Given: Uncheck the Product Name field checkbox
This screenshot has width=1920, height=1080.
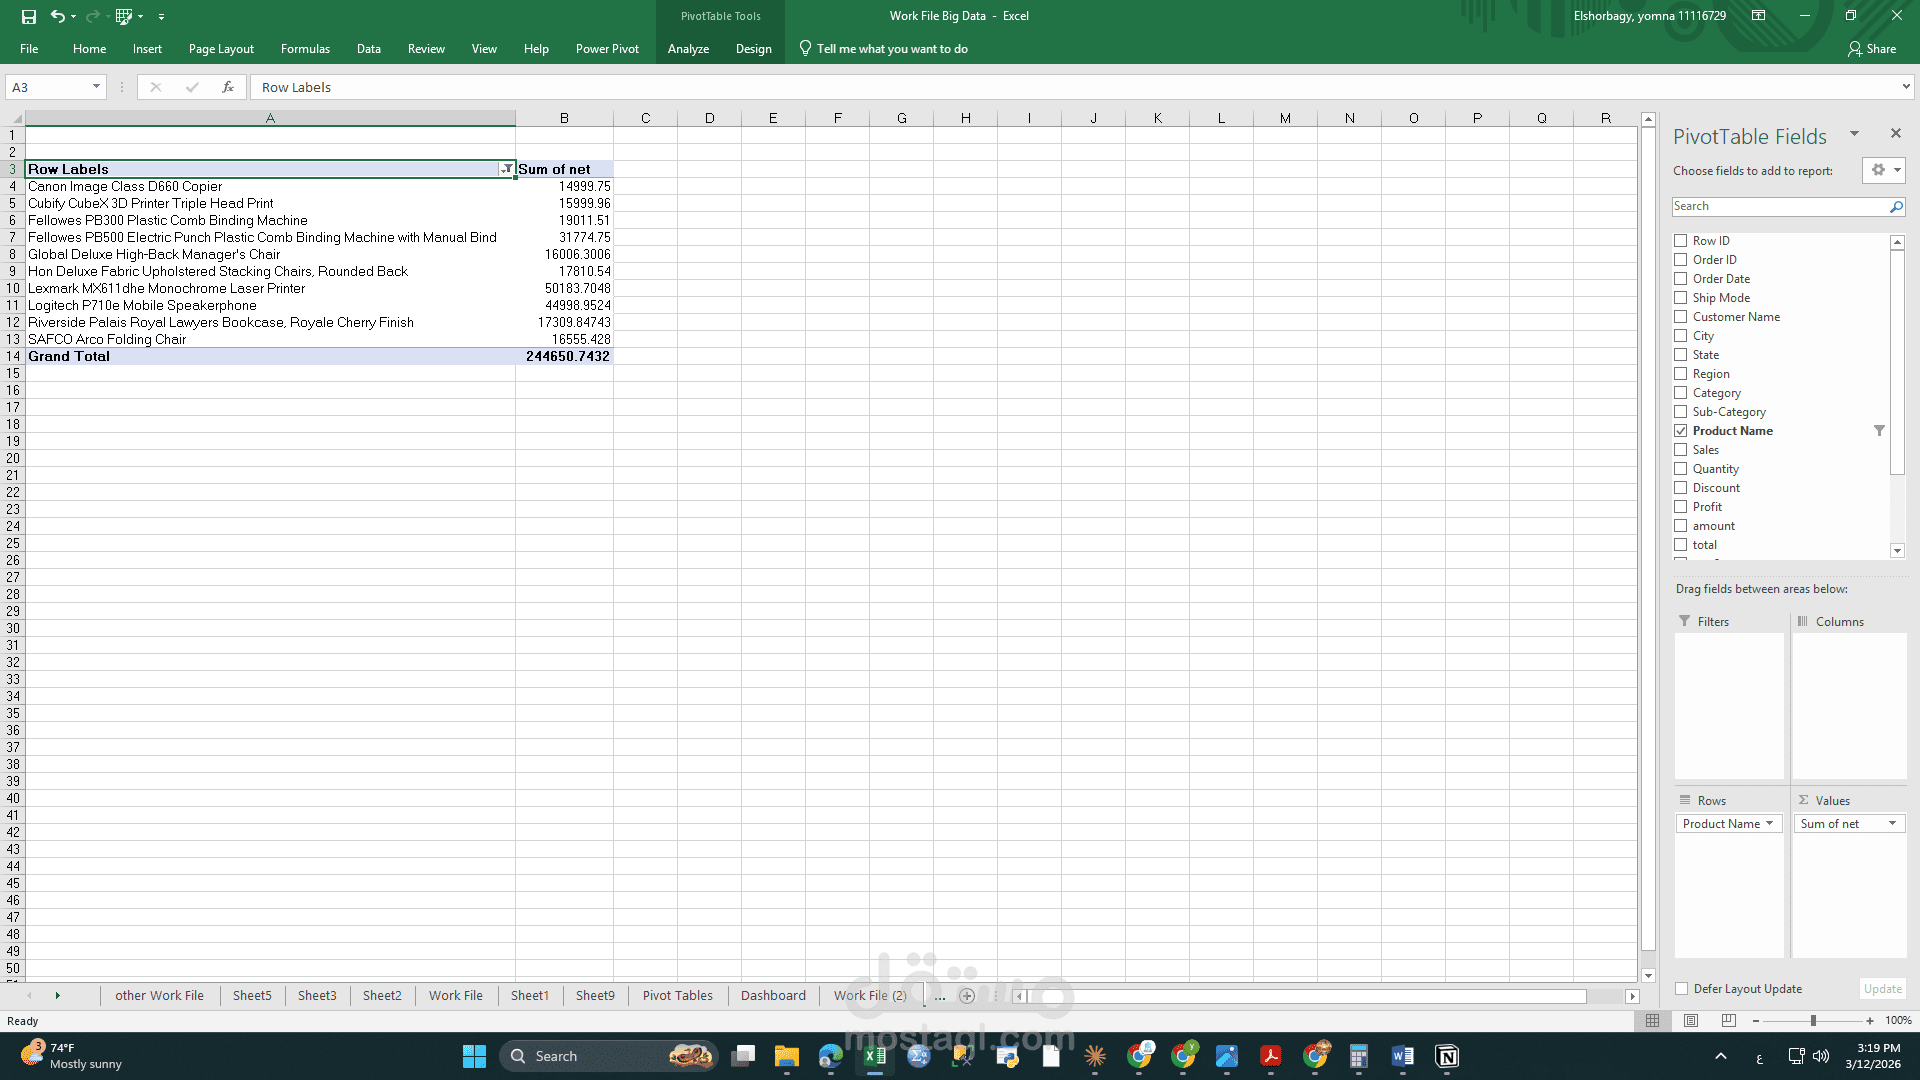Looking at the screenshot, I should pos(1681,431).
